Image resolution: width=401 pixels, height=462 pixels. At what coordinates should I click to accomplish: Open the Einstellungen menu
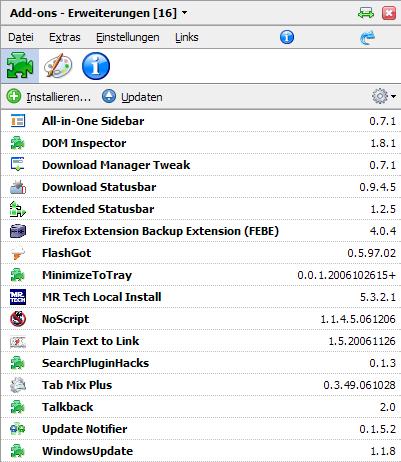click(128, 37)
